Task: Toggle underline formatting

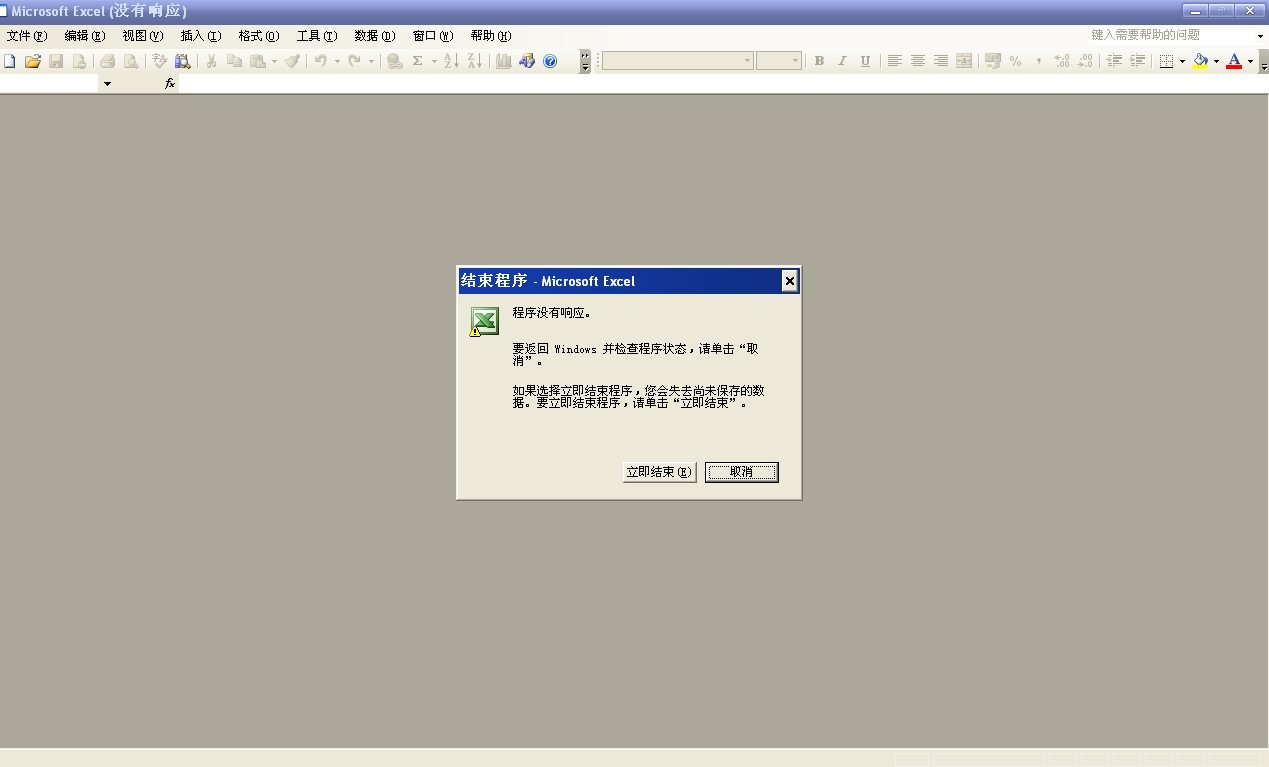Action: (865, 60)
